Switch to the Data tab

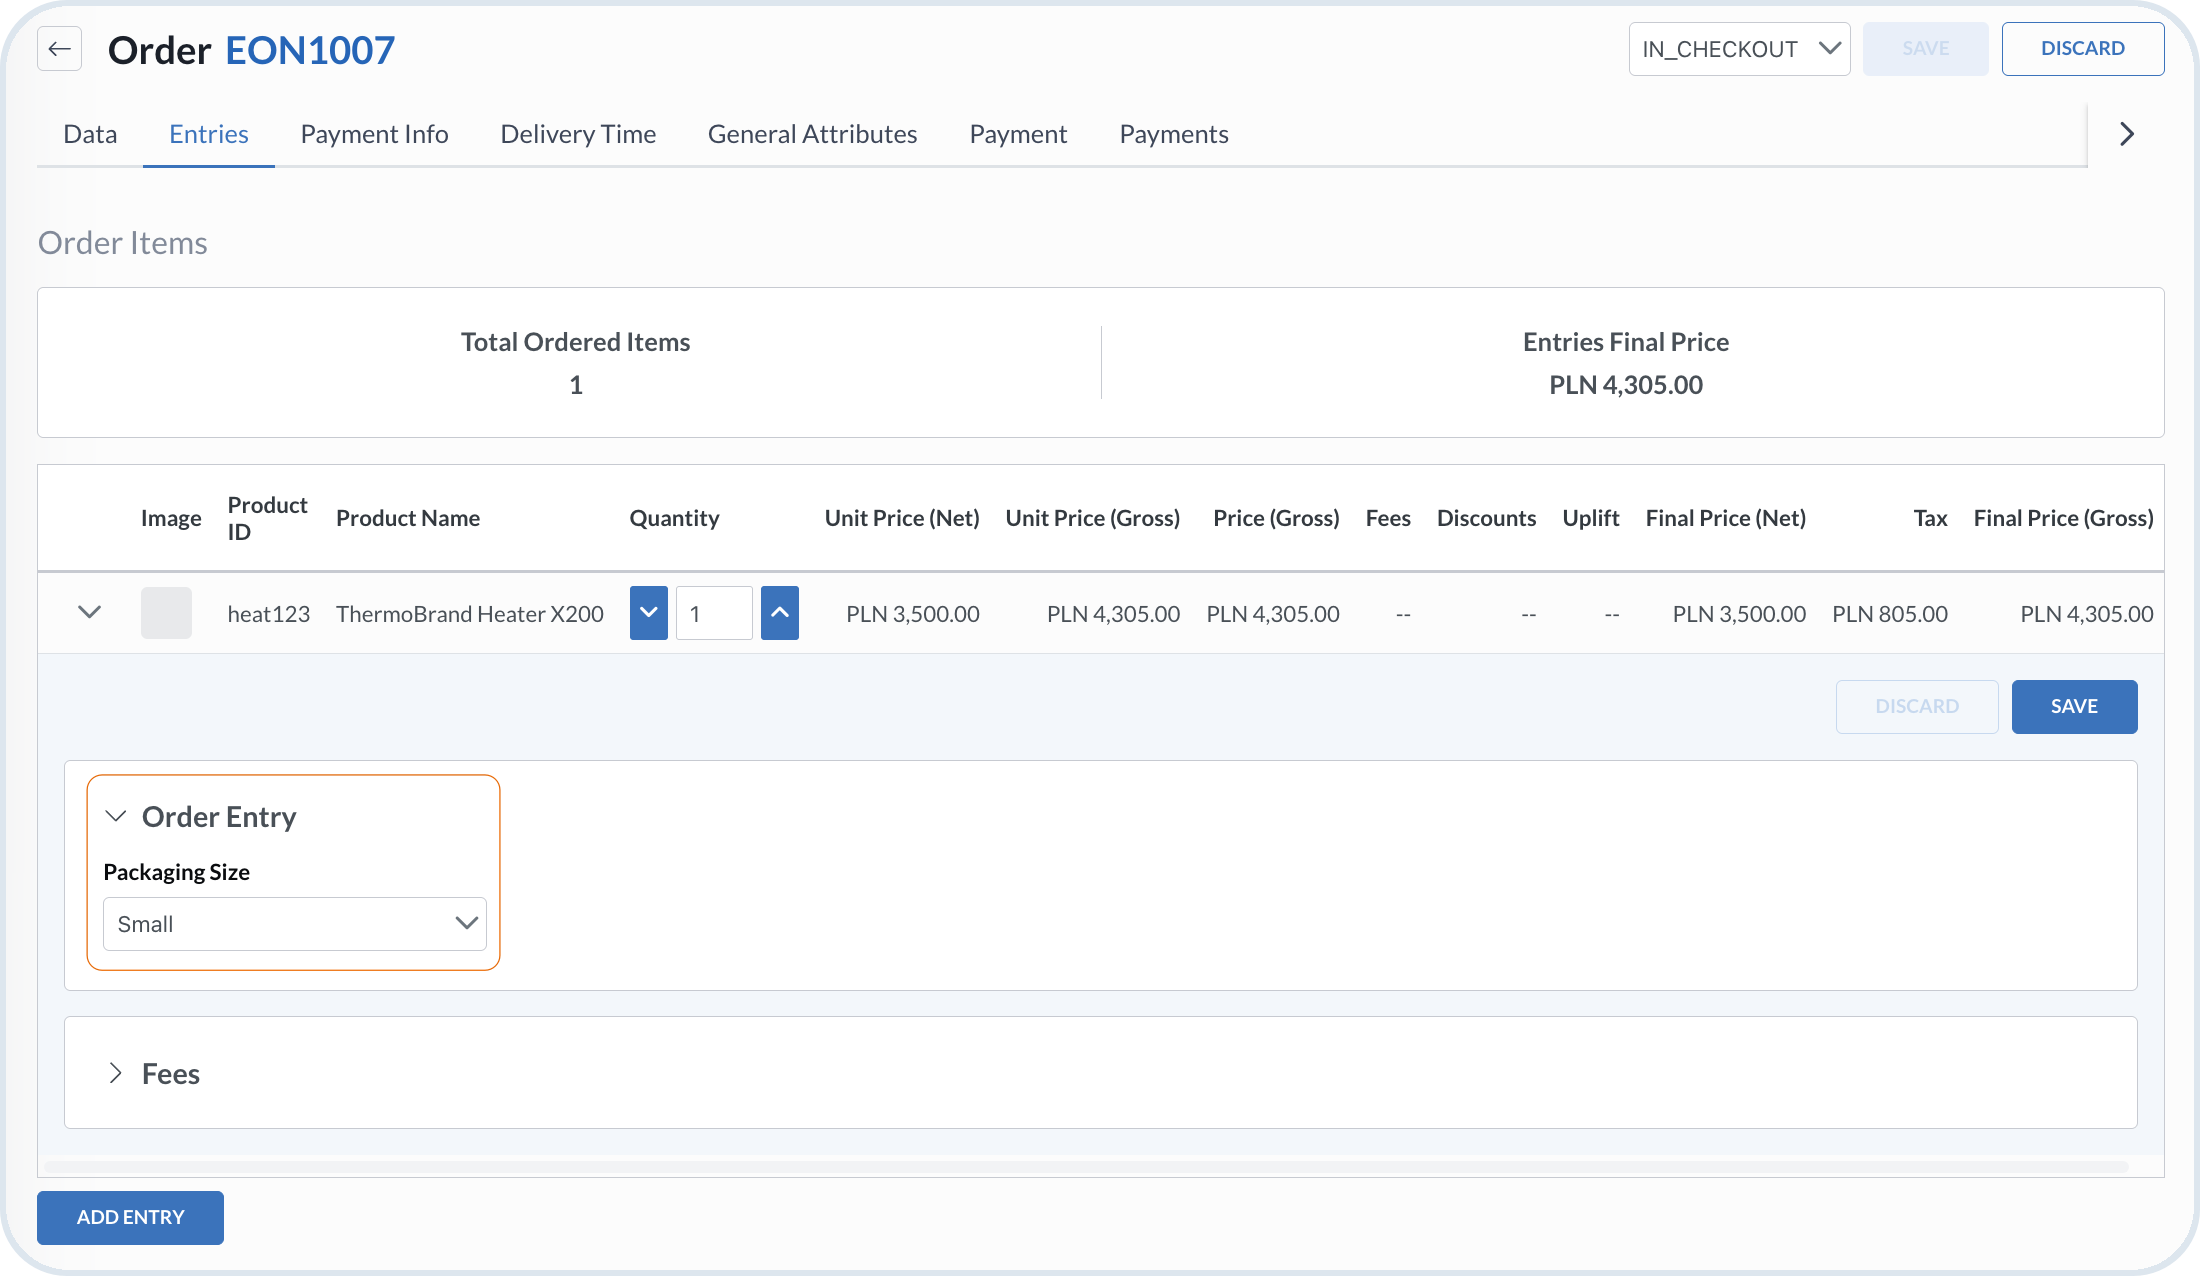tap(90, 134)
